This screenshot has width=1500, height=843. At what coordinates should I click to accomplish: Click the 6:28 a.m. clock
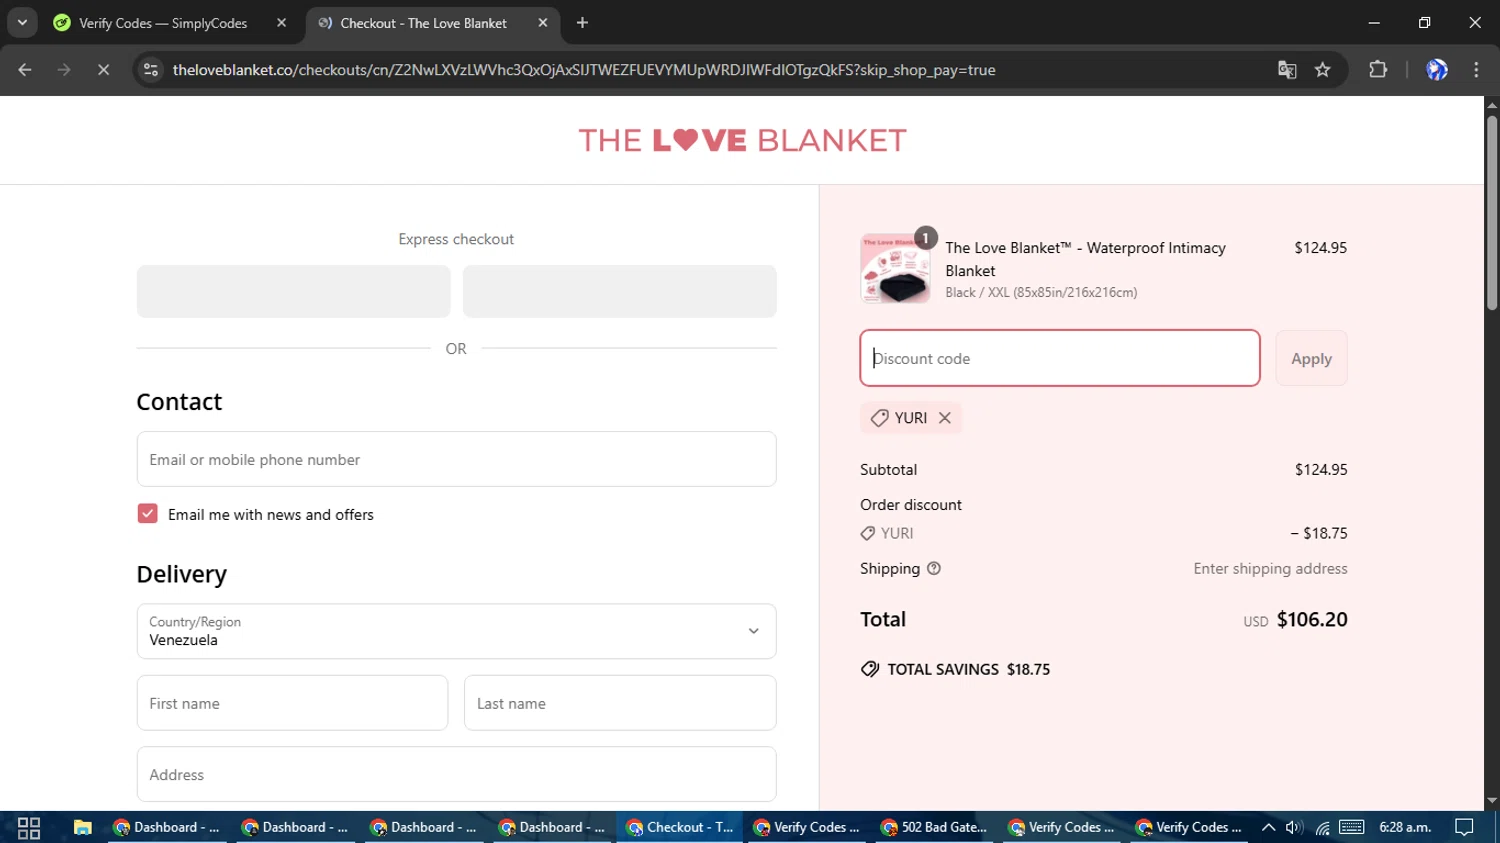tap(1405, 827)
